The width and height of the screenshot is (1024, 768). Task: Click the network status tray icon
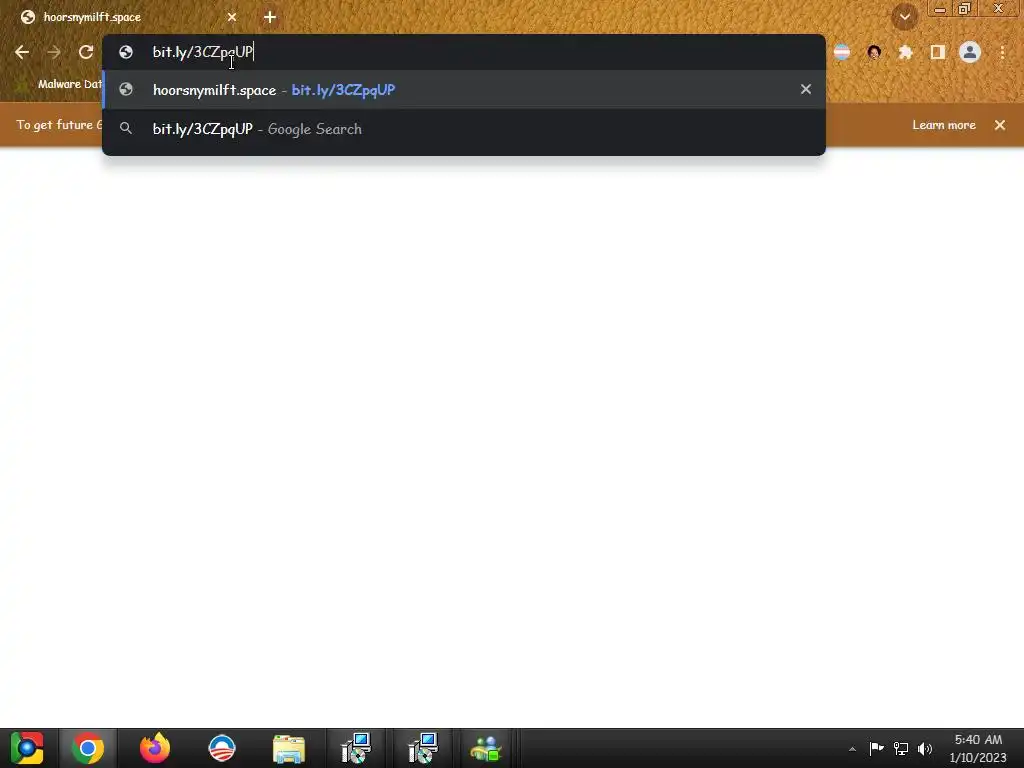(901, 748)
